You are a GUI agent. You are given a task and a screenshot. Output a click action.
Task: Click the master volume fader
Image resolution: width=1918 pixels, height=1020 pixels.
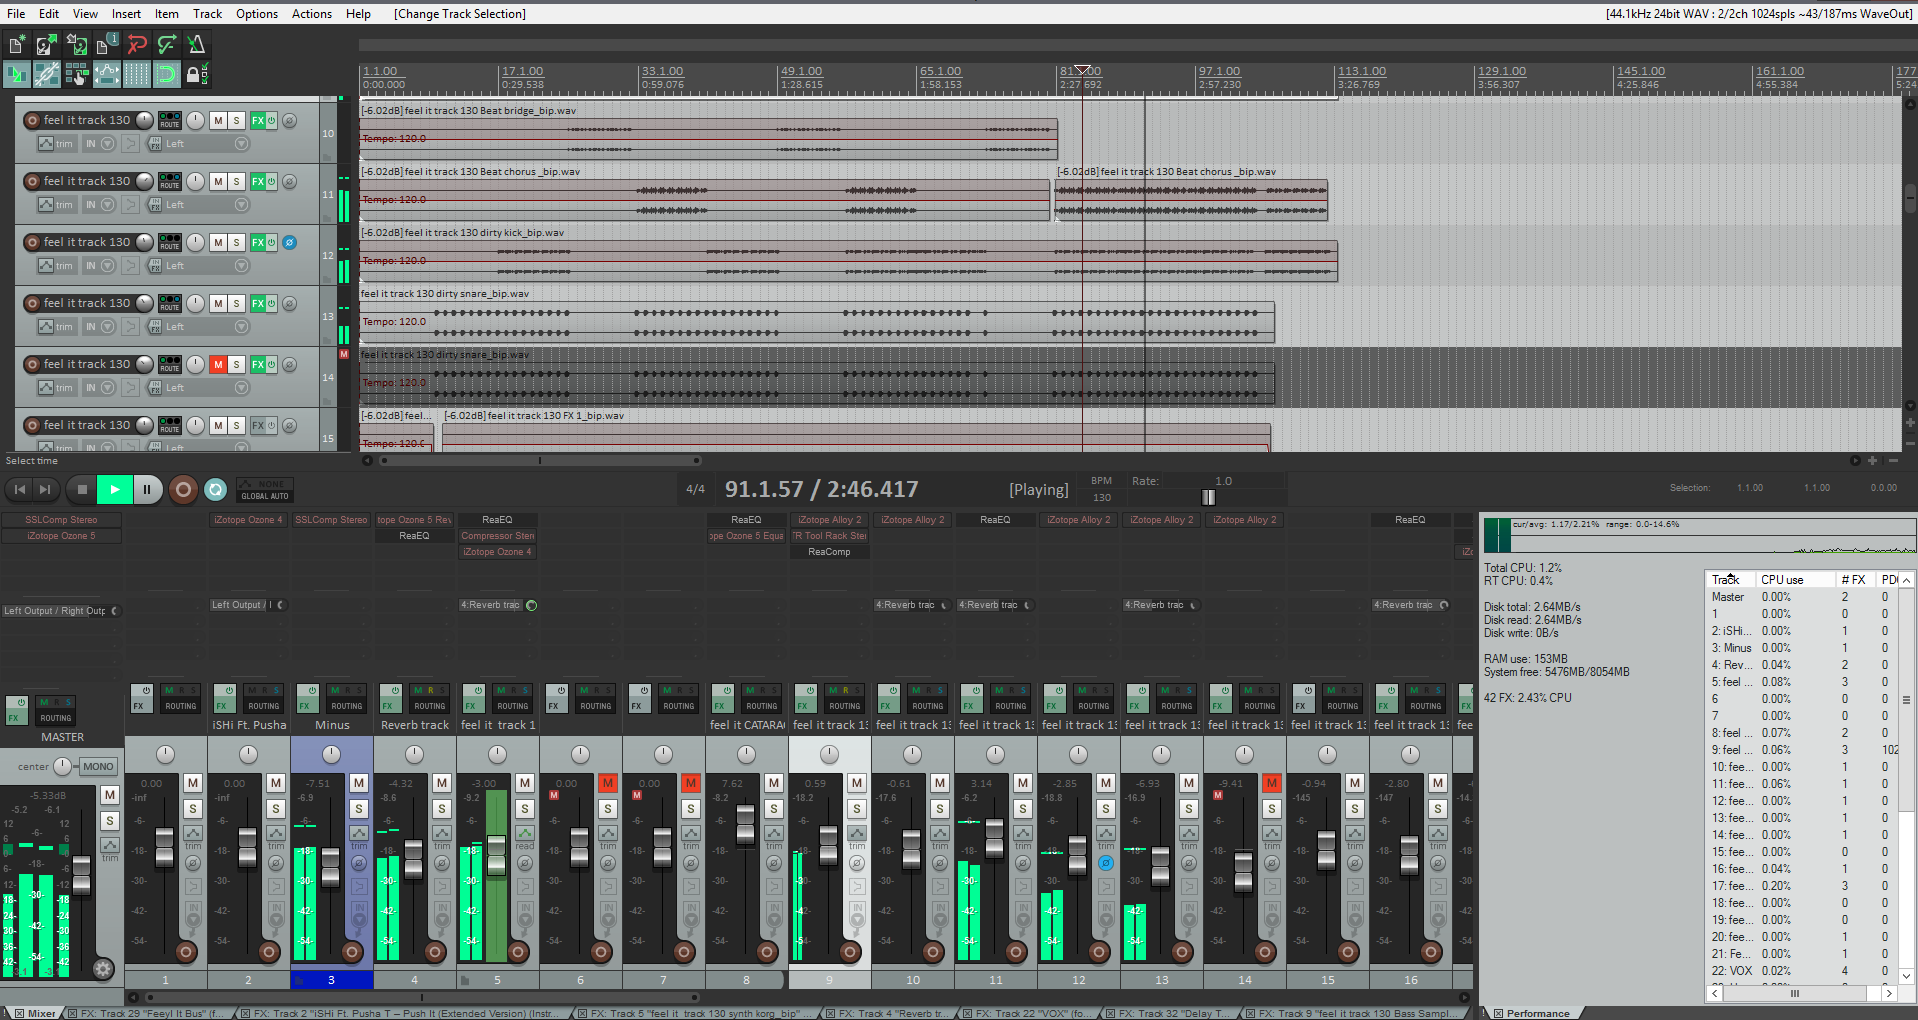81,877
